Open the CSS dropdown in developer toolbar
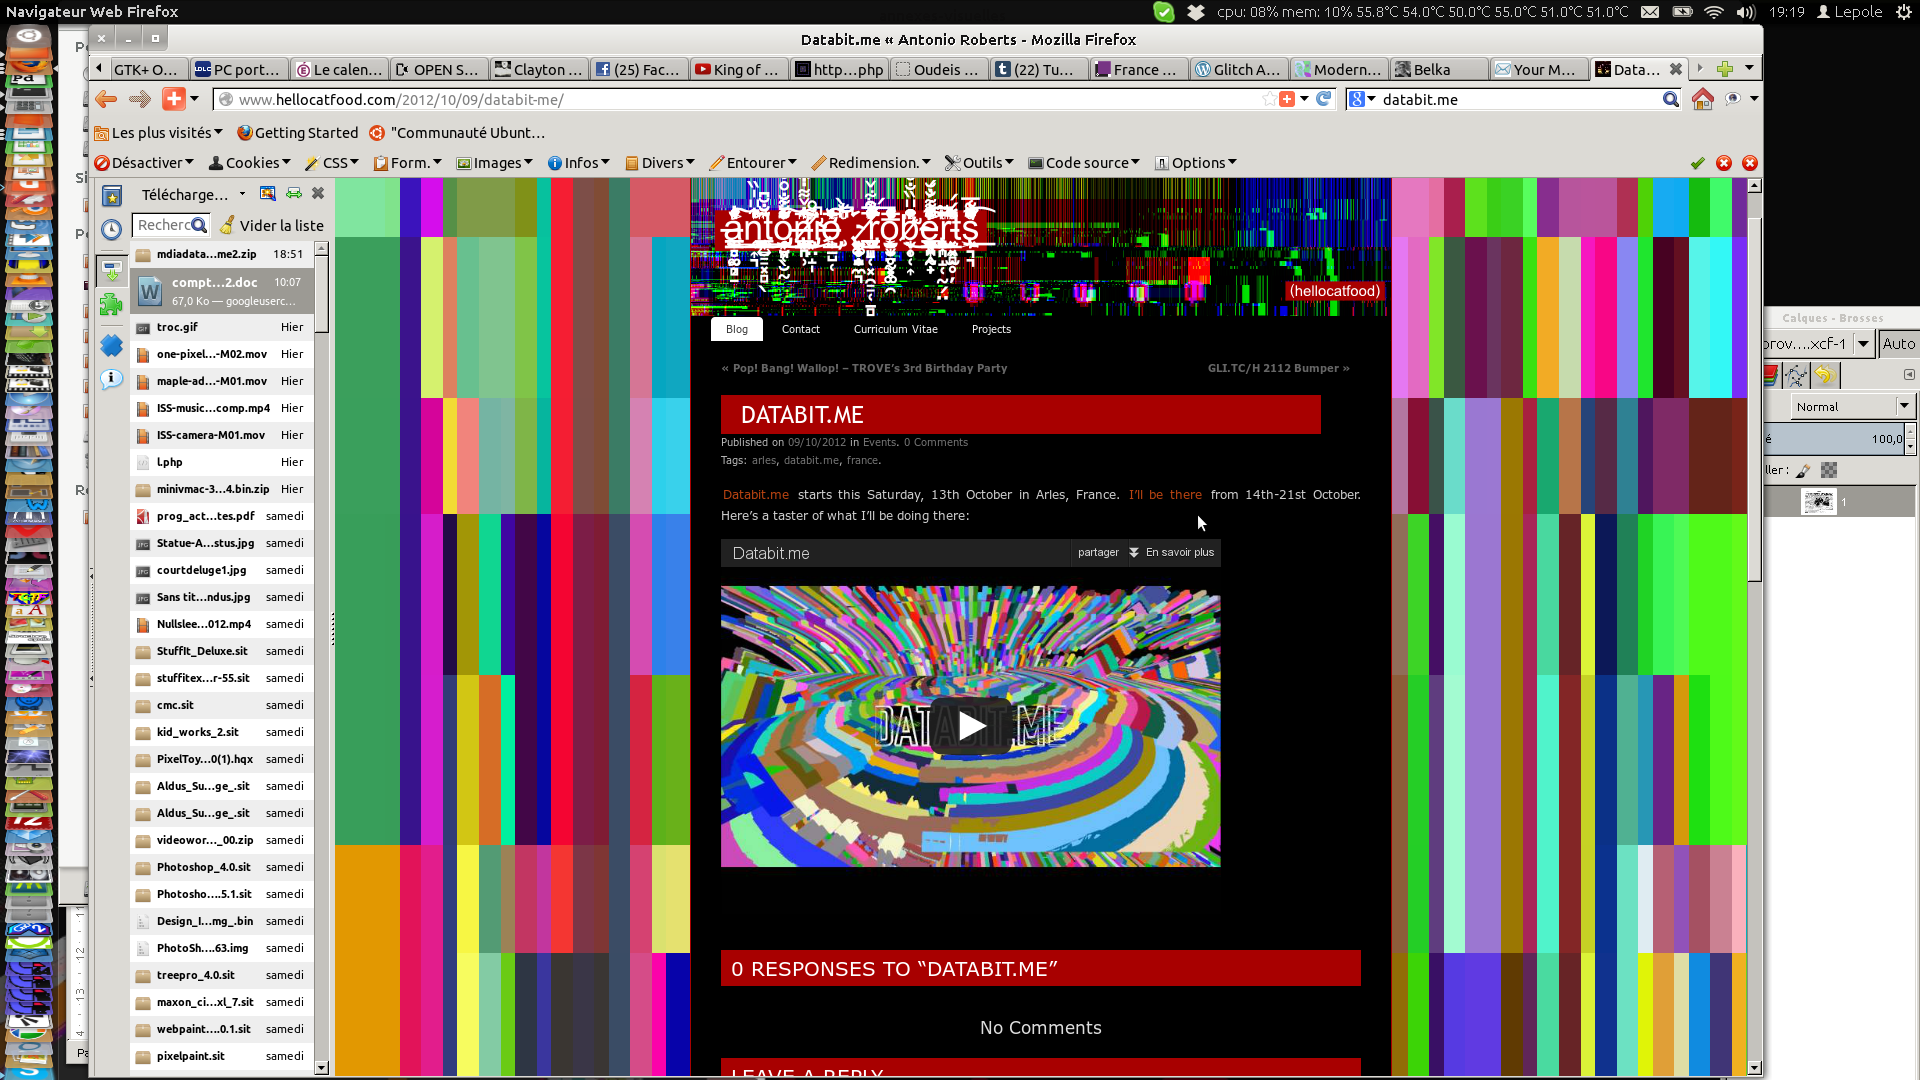This screenshot has height=1080, width=1920. 333,163
